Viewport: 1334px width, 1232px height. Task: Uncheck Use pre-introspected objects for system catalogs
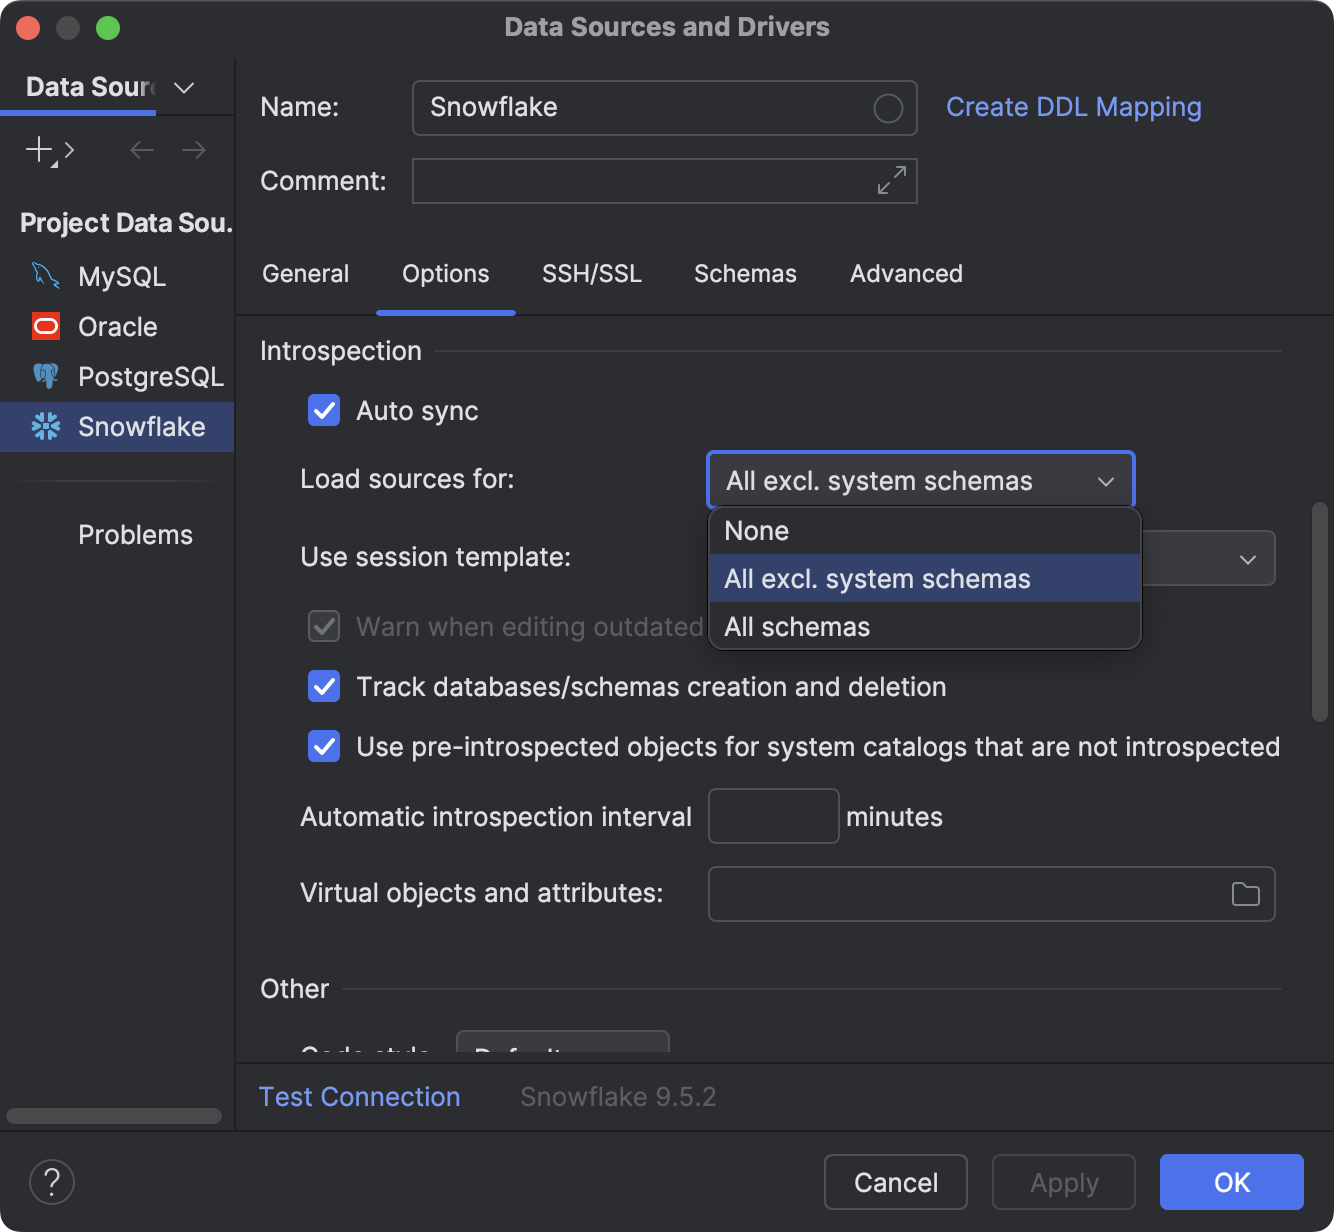click(x=323, y=746)
